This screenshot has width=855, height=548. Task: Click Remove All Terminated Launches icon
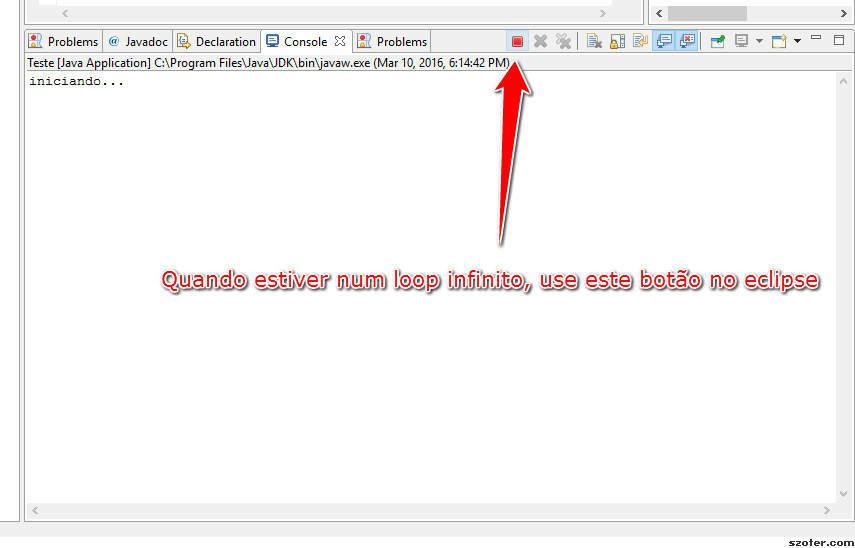tap(563, 41)
